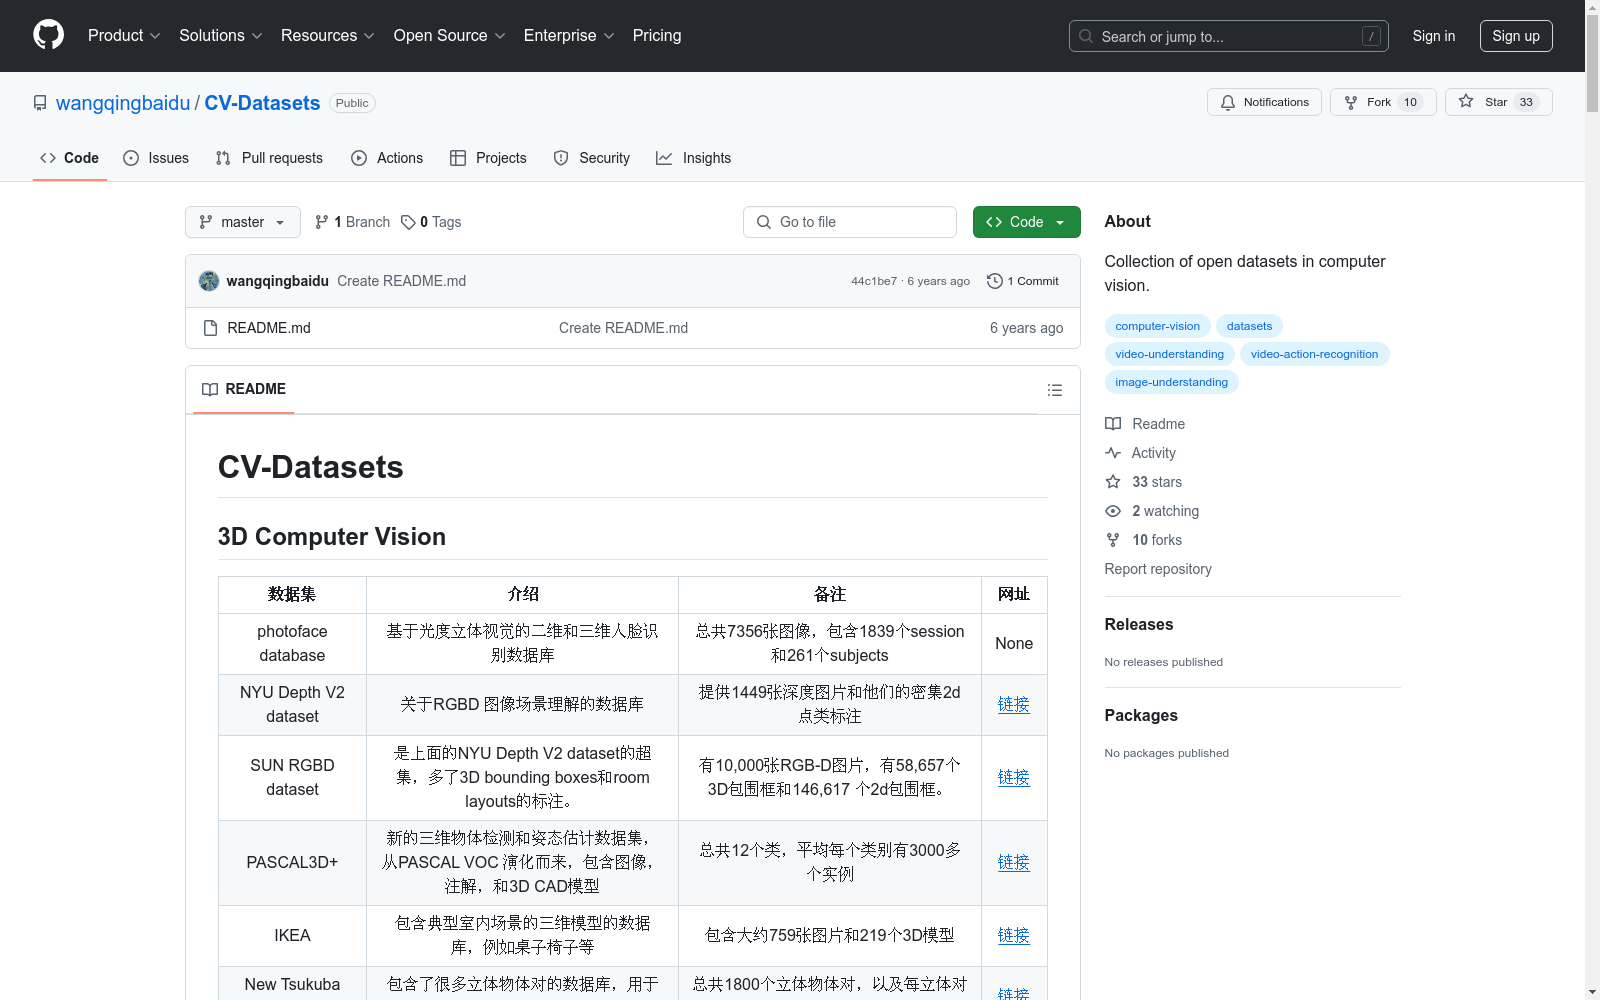The height and width of the screenshot is (1000, 1600).
Task: Open the Insights tab
Action: [x=694, y=158]
